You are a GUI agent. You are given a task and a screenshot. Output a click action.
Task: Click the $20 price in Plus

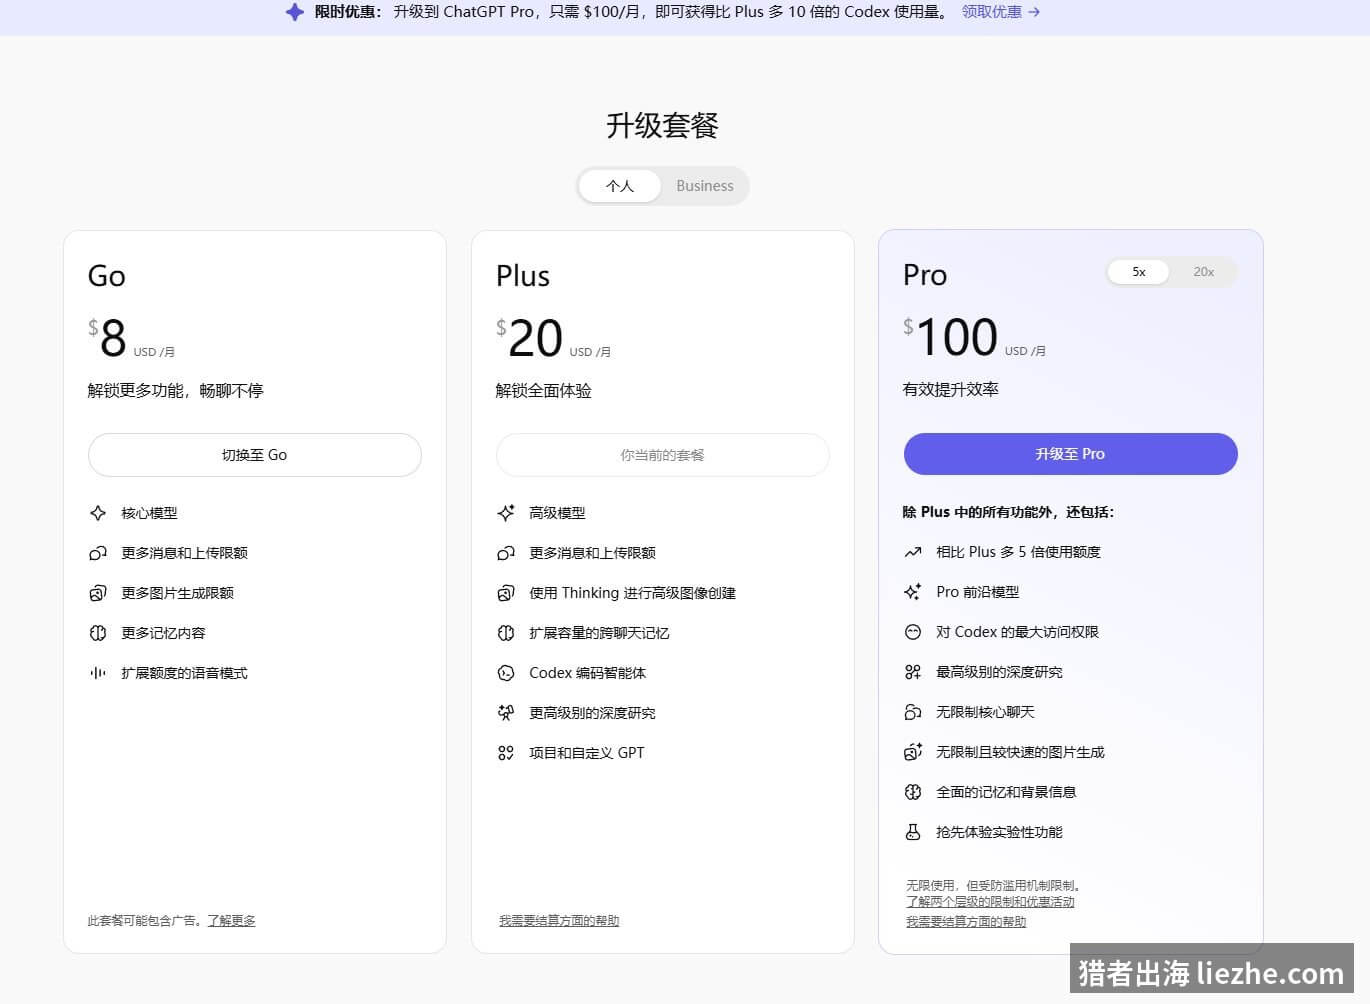(530, 338)
